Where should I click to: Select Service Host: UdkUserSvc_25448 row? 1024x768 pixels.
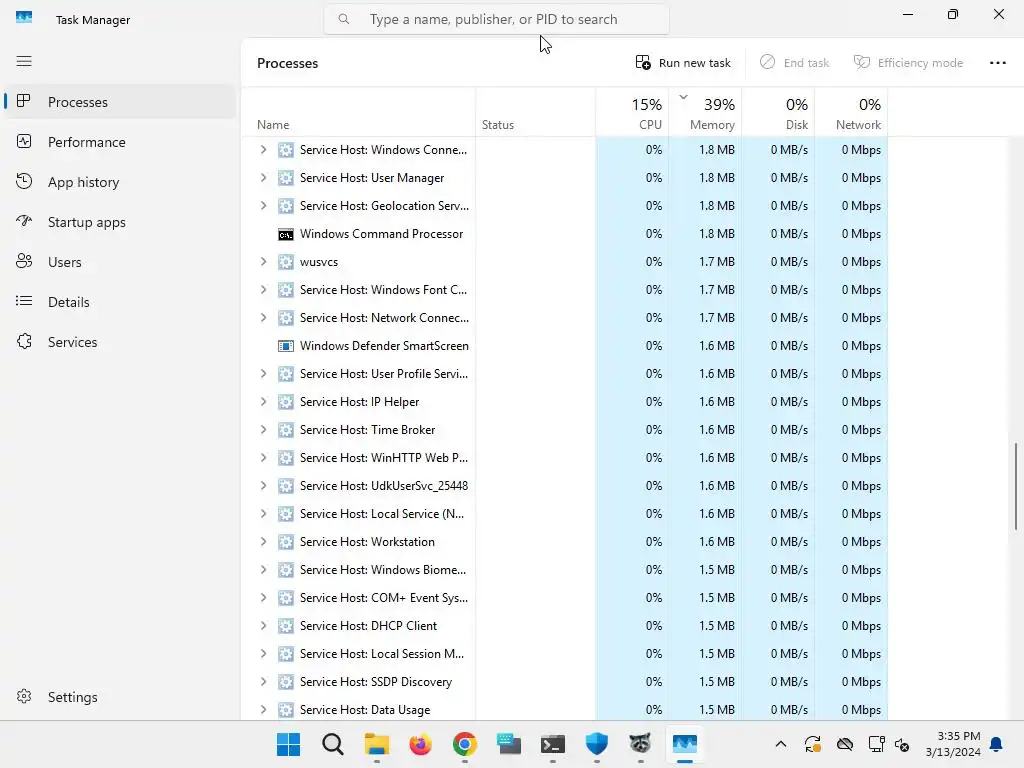(x=564, y=486)
